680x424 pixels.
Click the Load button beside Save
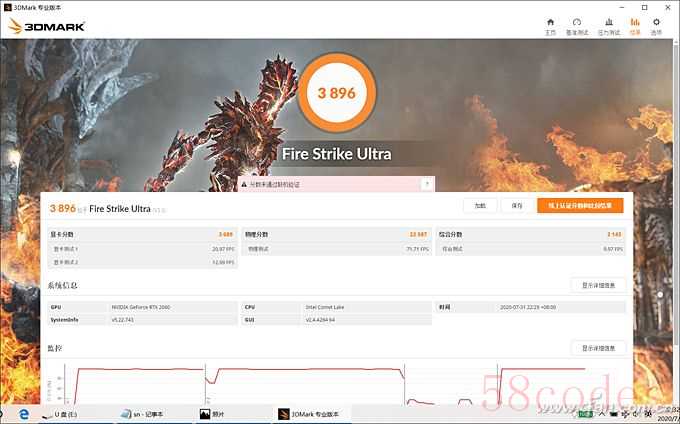[x=480, y=205]
